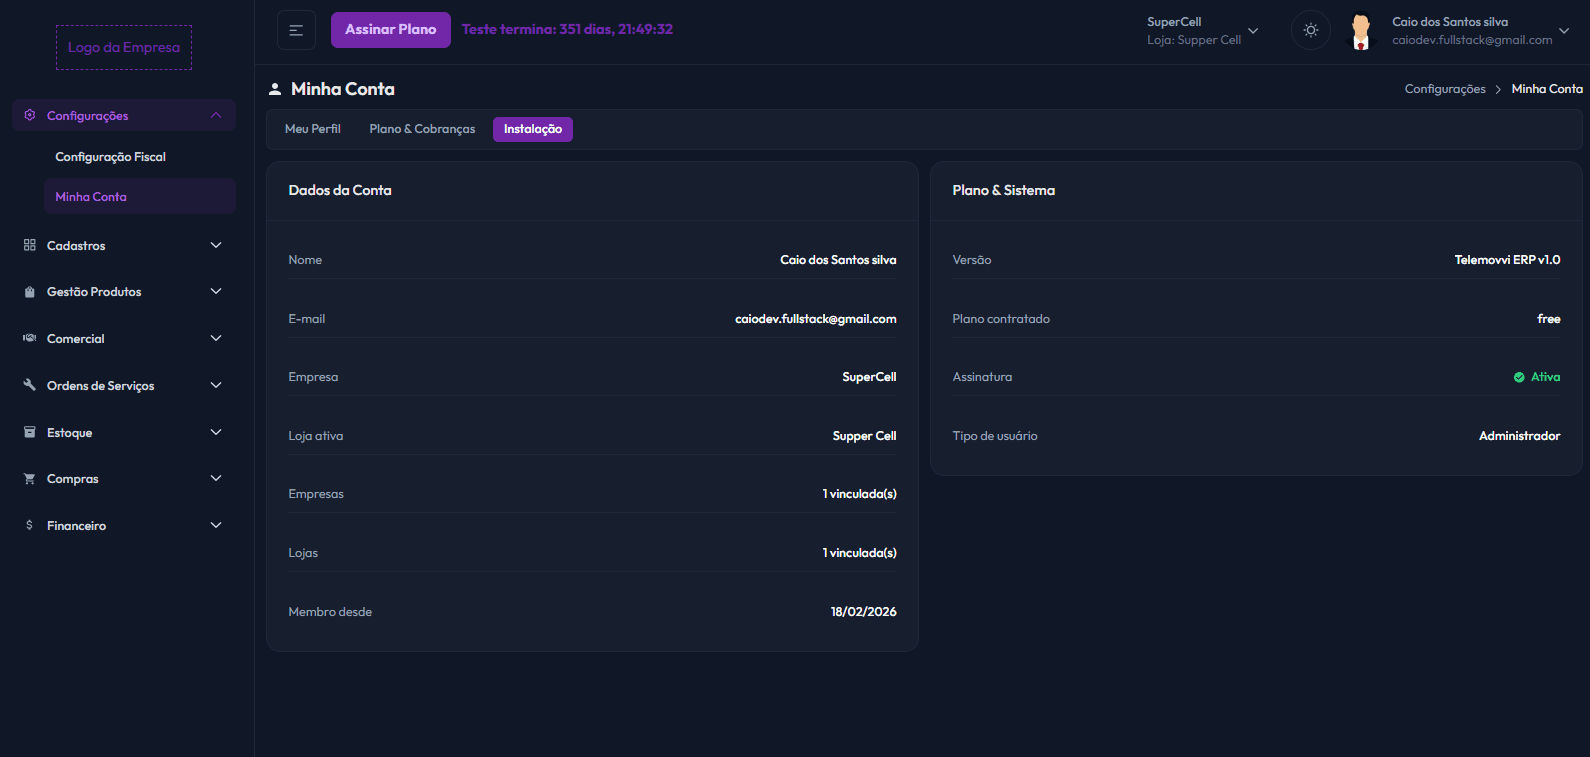Click the Gestão Produtos bag icon
This screenshot has width=1590, height=757.
pos(30,292)
